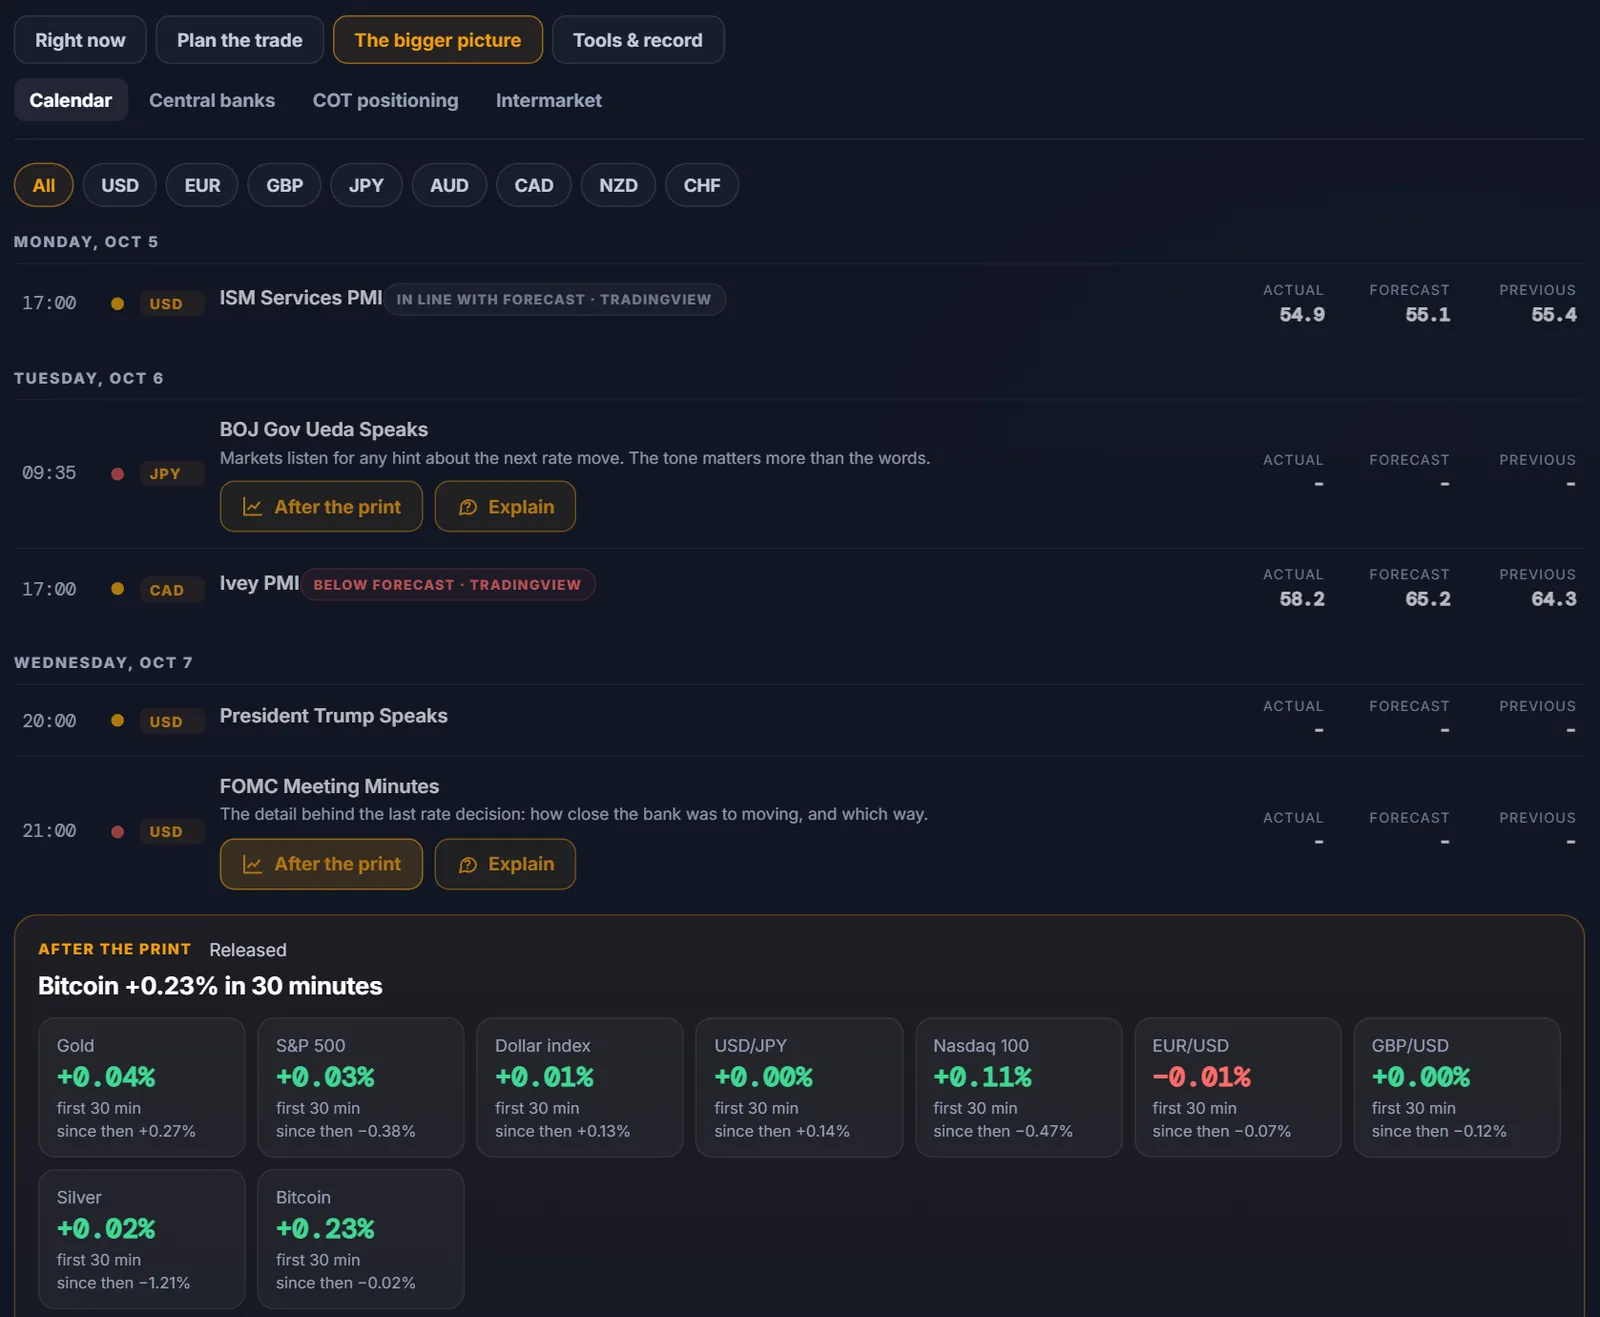Image resolution: width=1600 pixels, height=1317 pixels.
Task: Switch to Plan the trade tab
Action: (240, 40)
